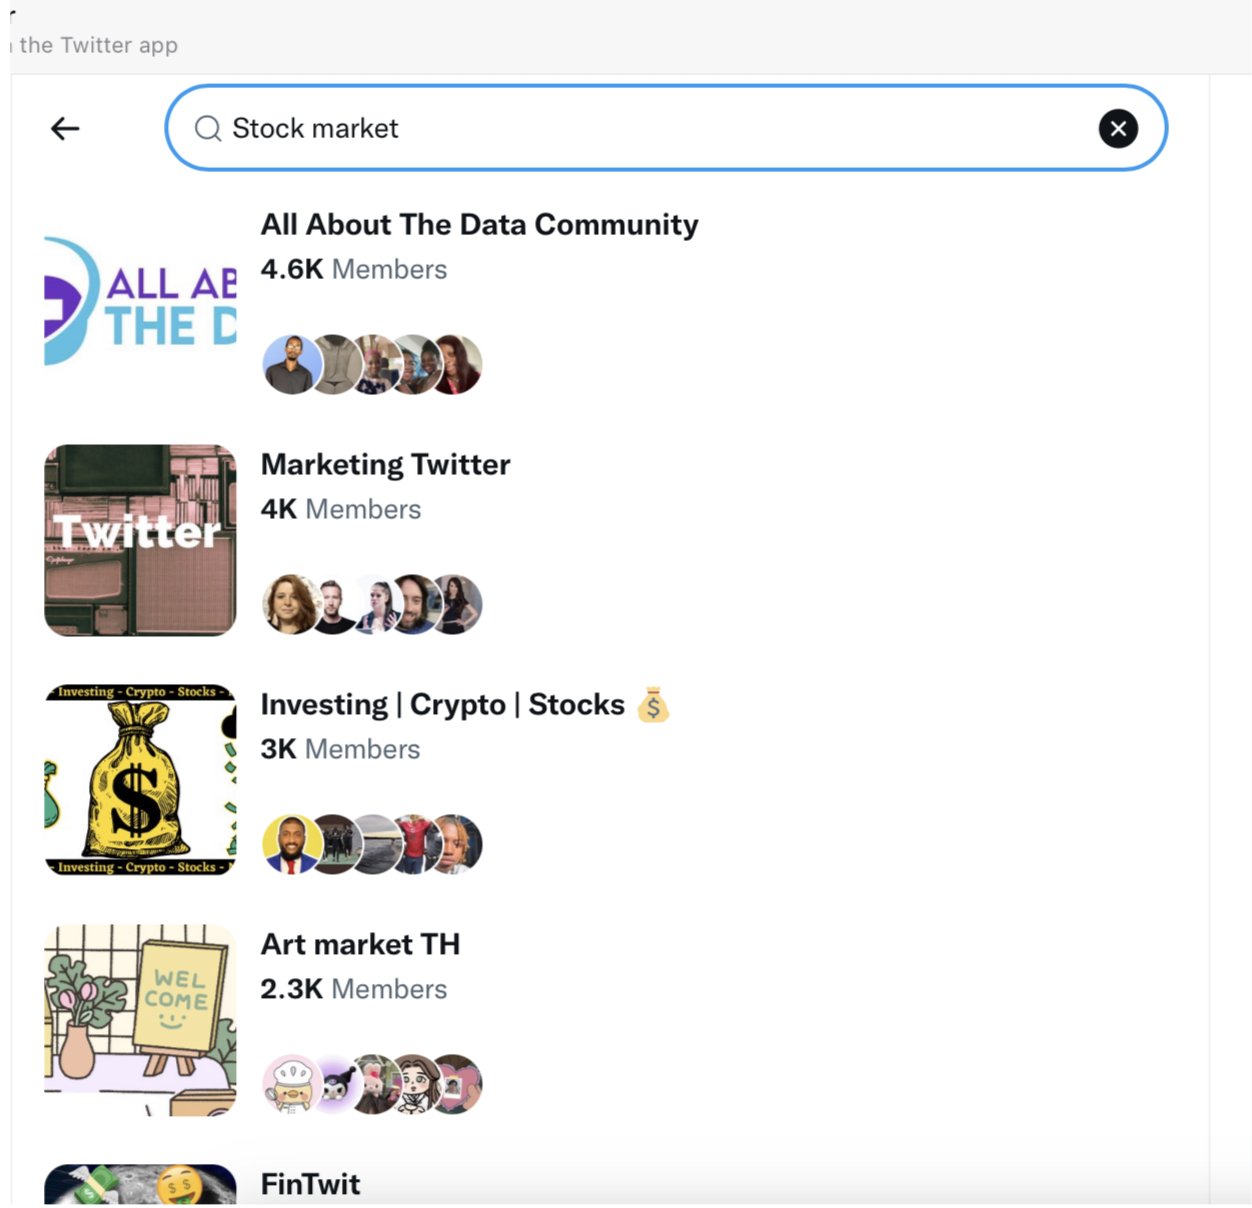Go back using the left arrow
This screenshot has width=1252, height=1208.
65,128
